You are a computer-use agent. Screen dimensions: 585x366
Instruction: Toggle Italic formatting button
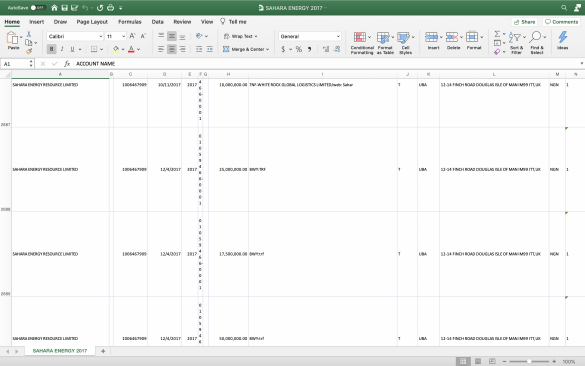tap(62, 49)
